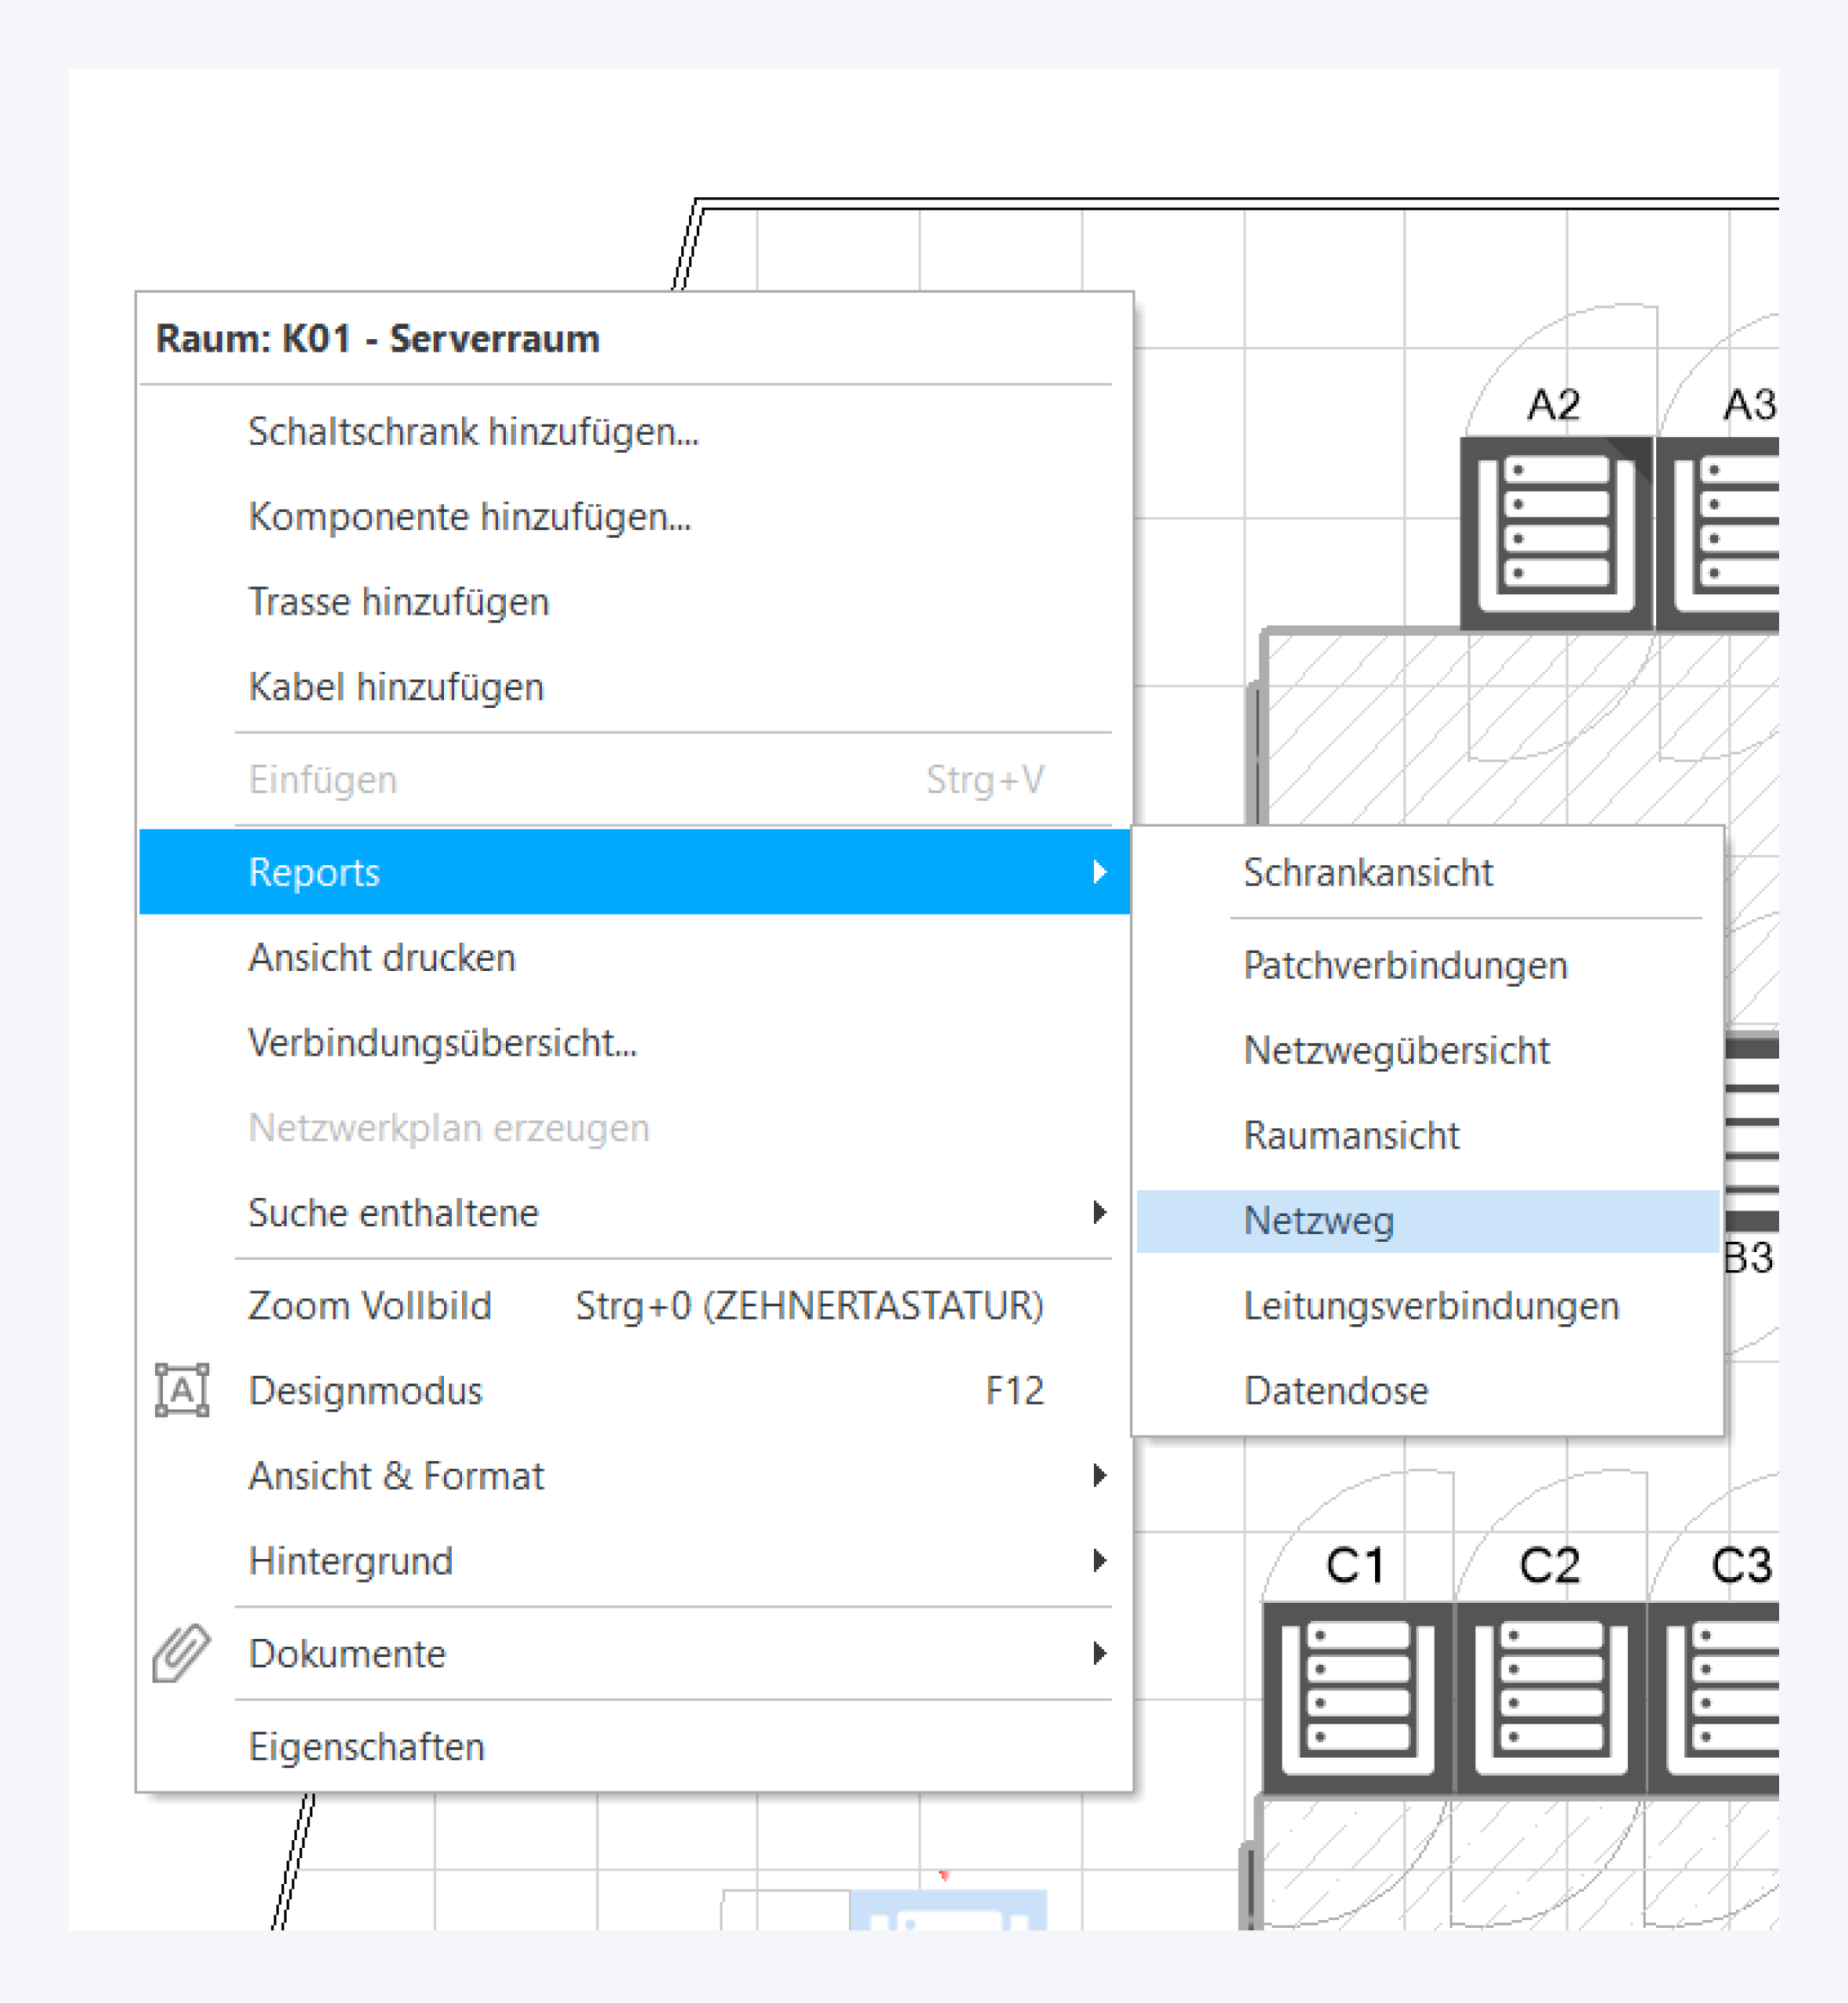Click the Dokumente paperclip icon
The image size is (1848, 2003).
click(x=182, y=1653)
